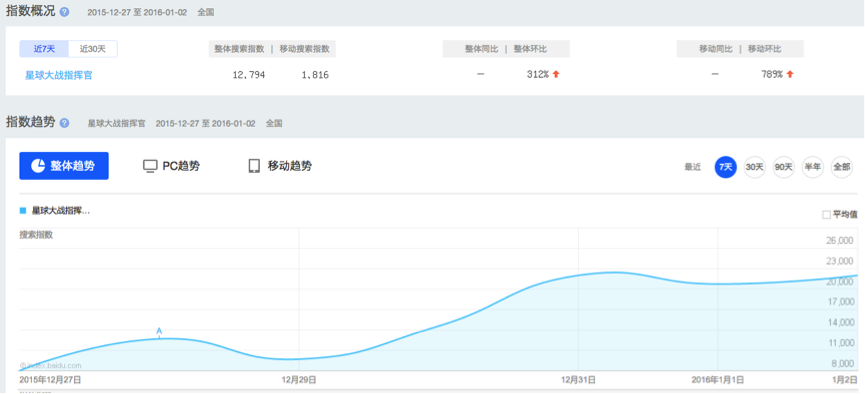The image size is (865, 394).
Task: Select the 7天 range option
Action: point(725,167)
